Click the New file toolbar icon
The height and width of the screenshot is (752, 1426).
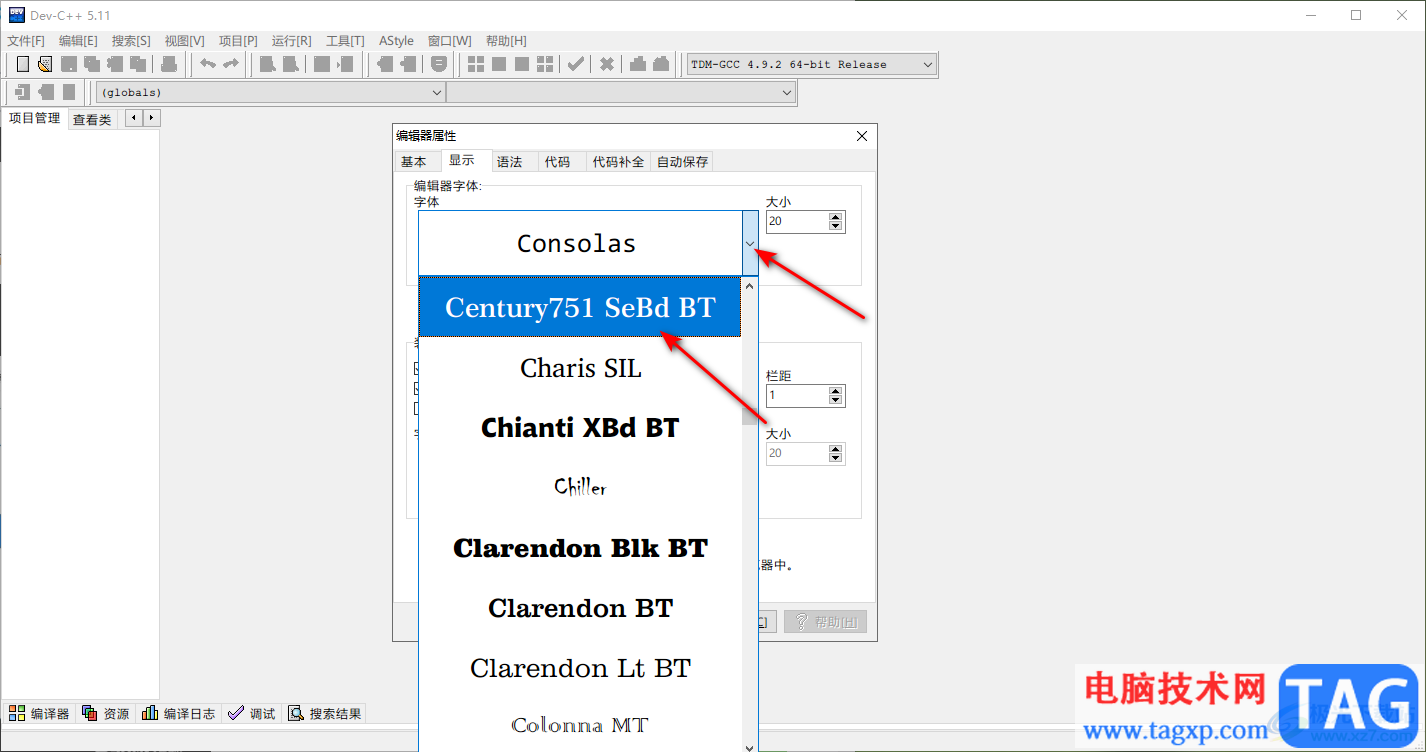[x=22, y=64]
